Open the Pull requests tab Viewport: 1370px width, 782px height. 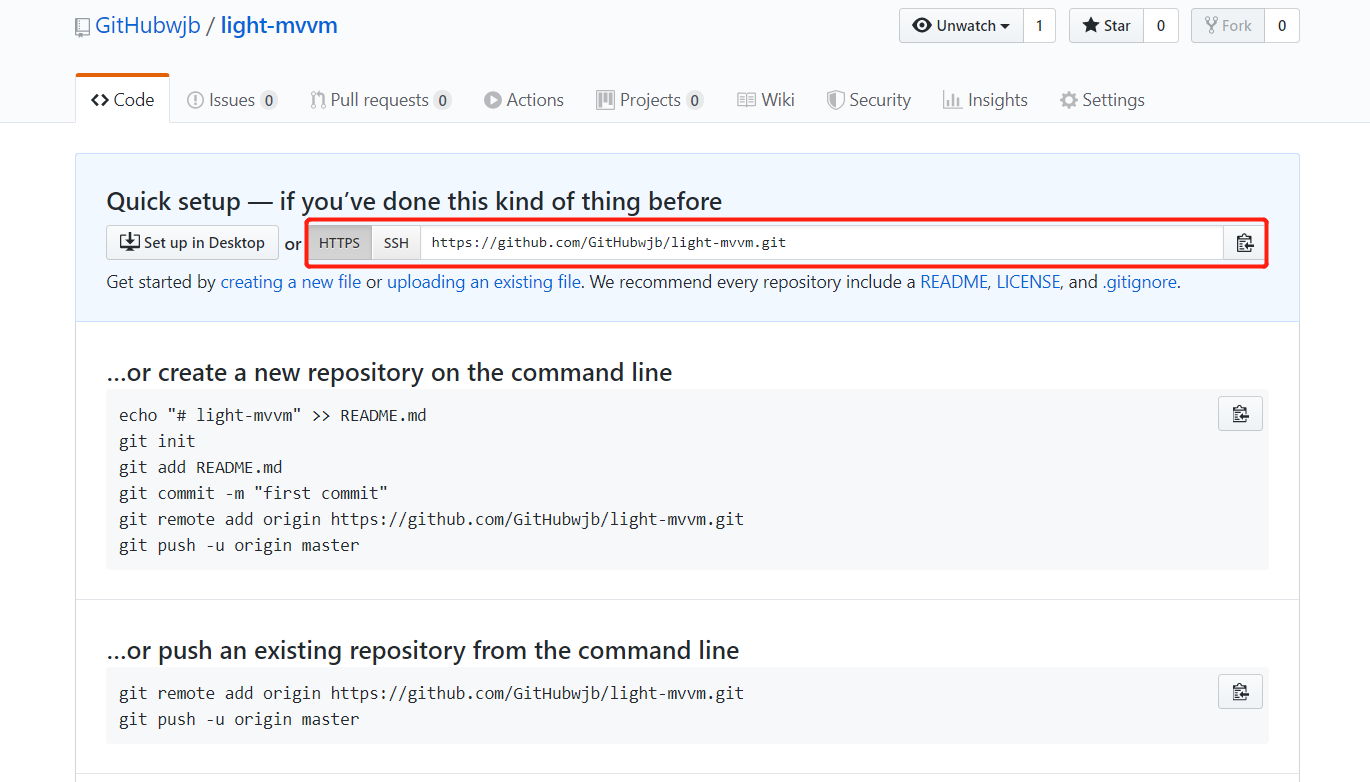tap(380, 100)
